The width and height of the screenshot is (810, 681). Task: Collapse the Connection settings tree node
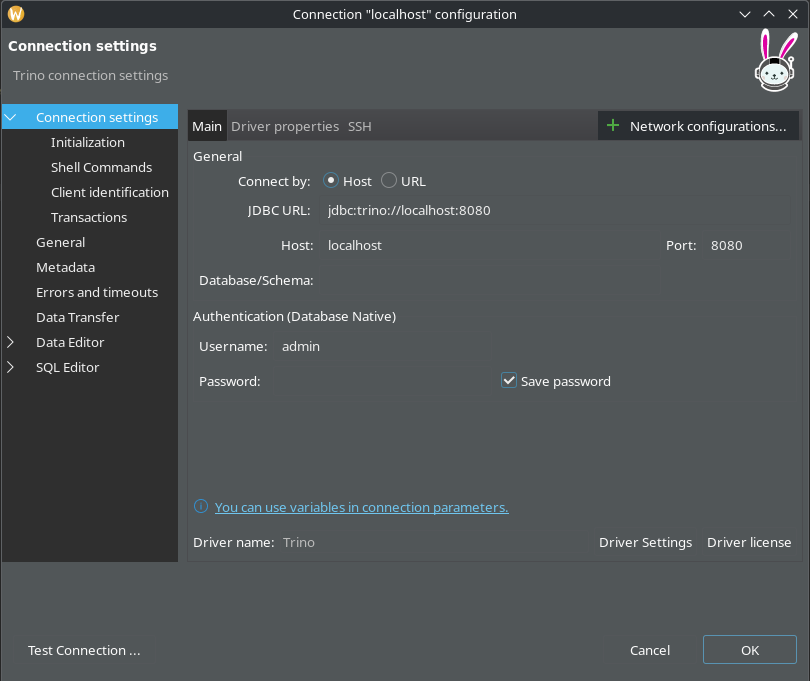[10, 116]
